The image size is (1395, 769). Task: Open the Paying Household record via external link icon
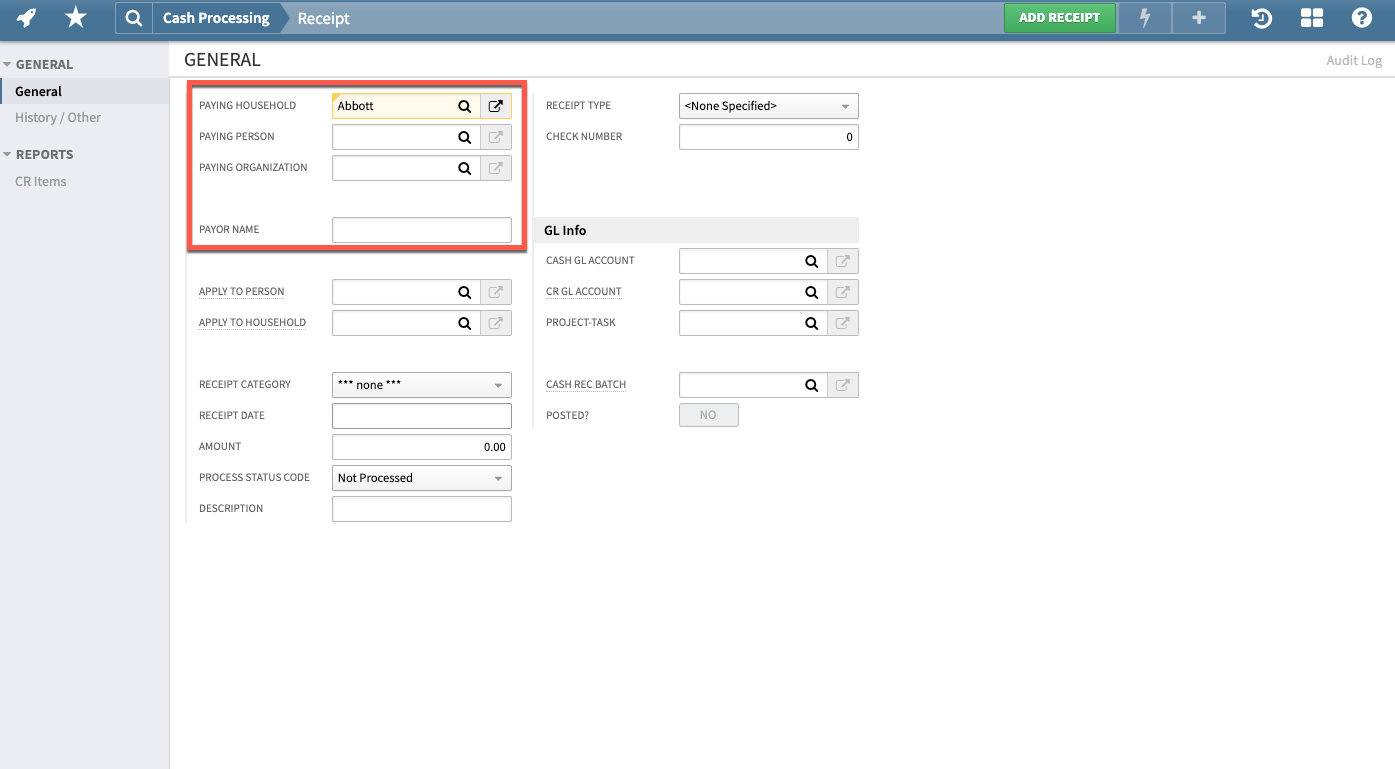pyautogui.click(x=496, y=105)
